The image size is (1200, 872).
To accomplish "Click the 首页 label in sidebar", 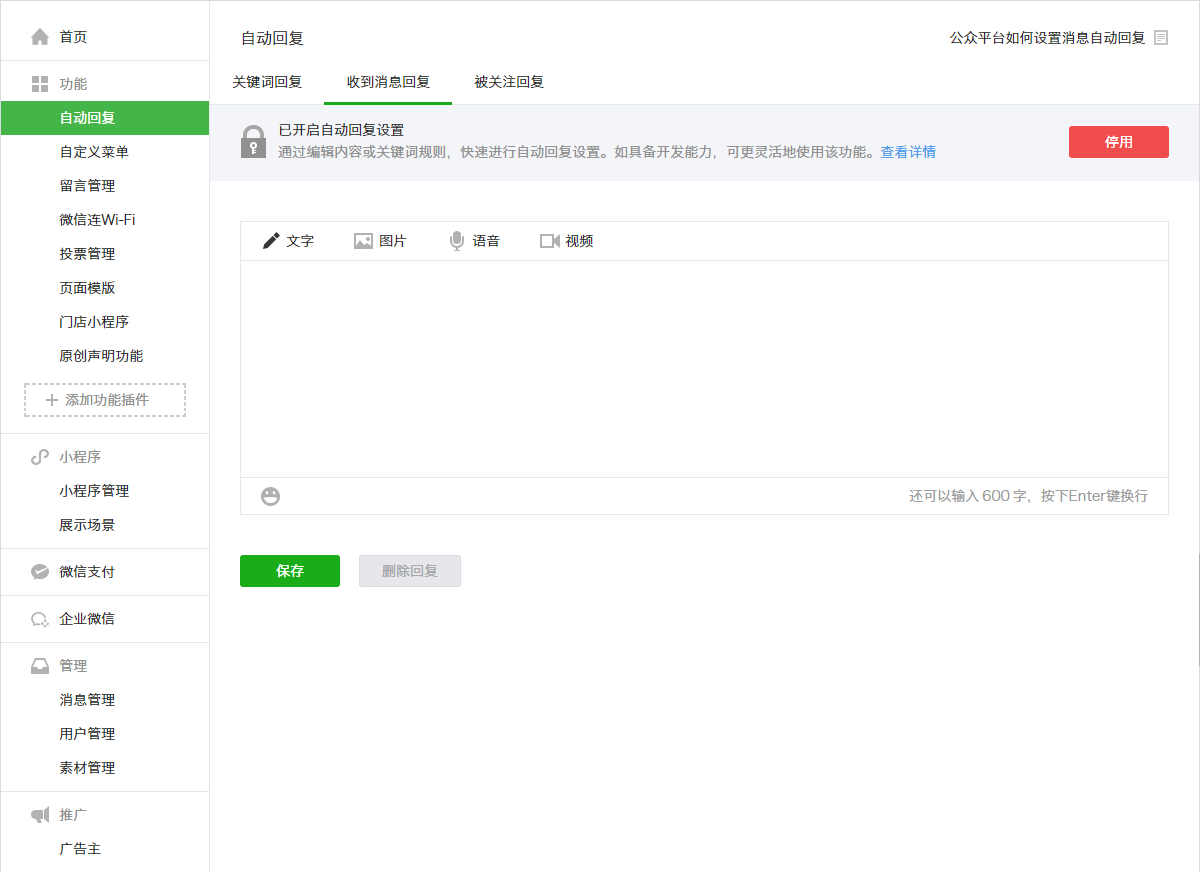I will tap(73, 37).
